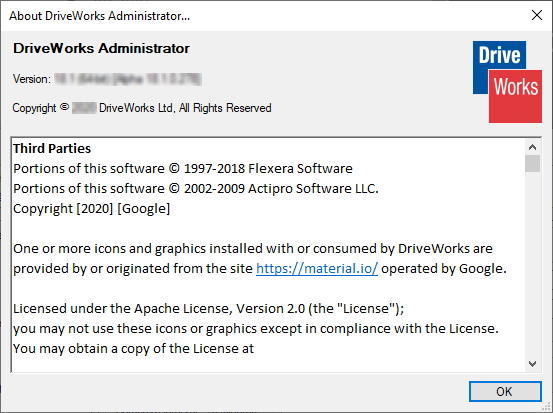Click the red Works square of the logo
This screenshot has width=553, height=413.
coord(515,96)
